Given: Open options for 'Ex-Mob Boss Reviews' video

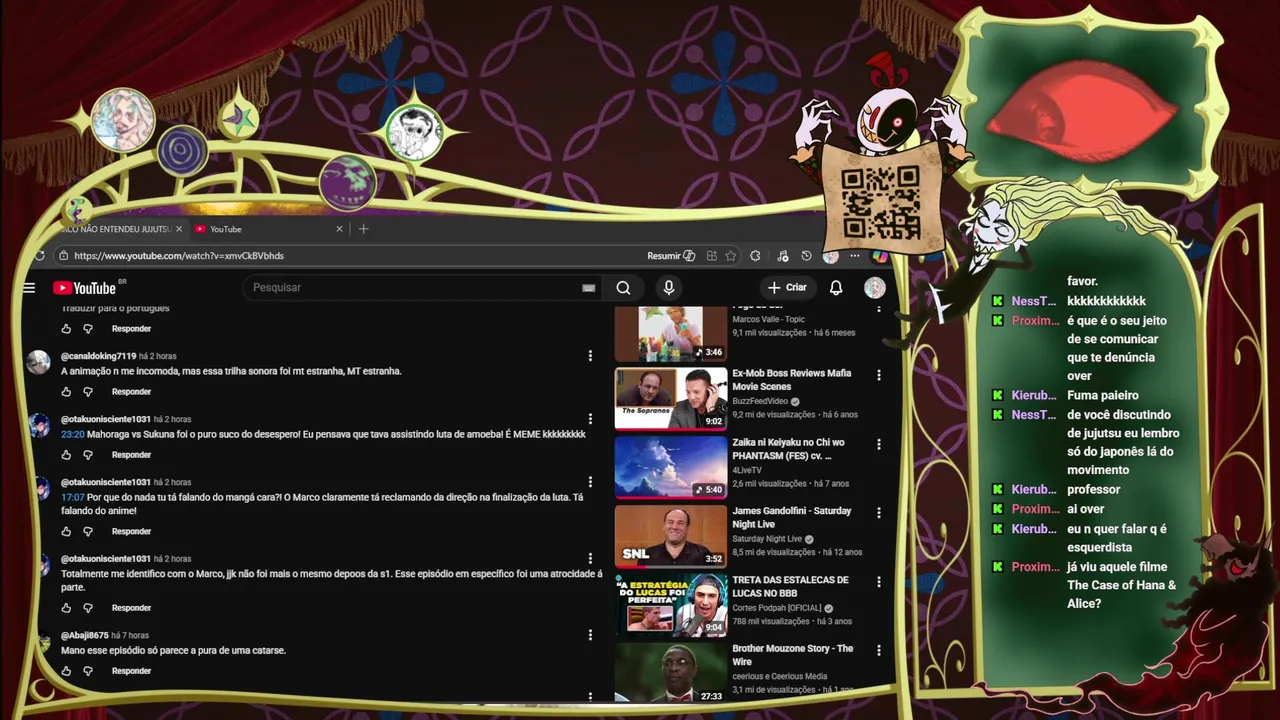Looking at the screenshot, I should 879,375.
